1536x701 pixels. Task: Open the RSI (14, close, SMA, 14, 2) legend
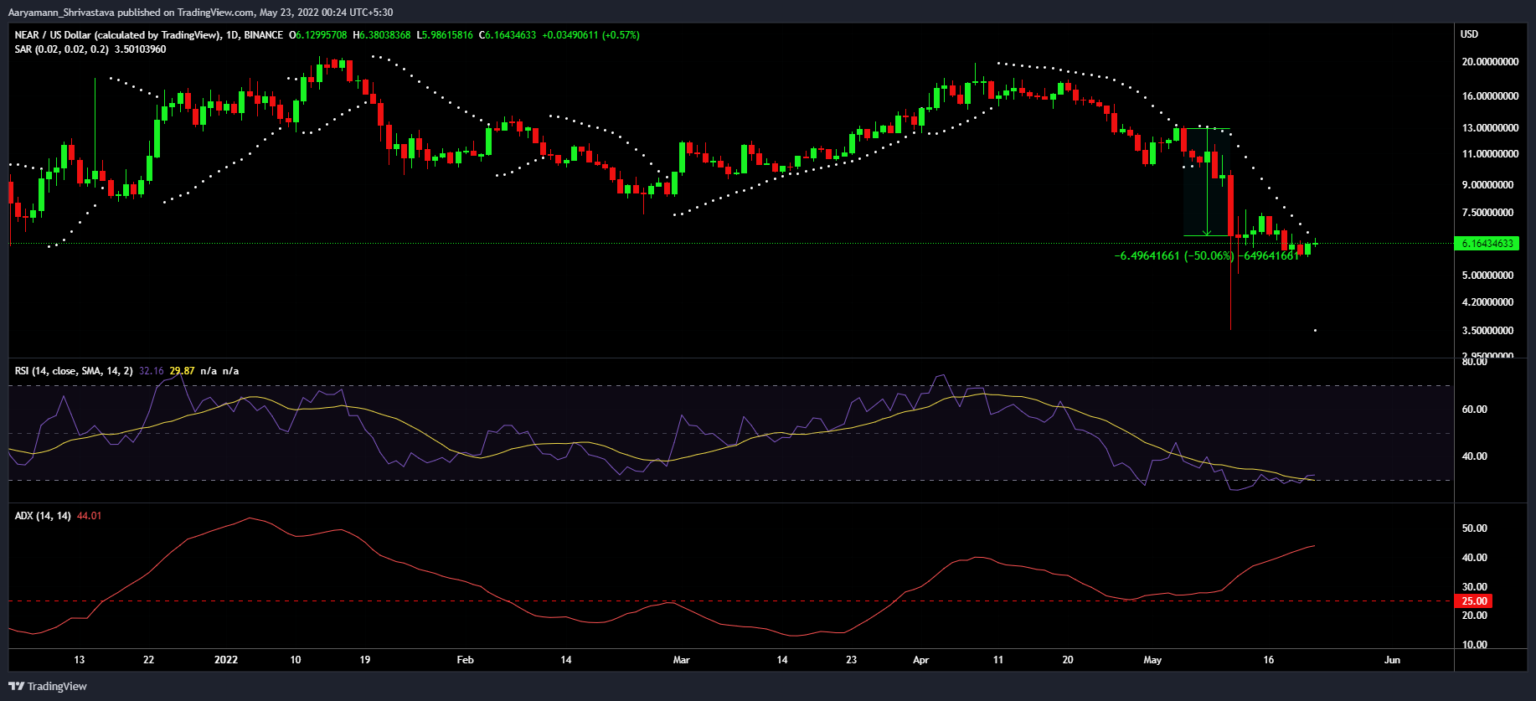[75, 371]
